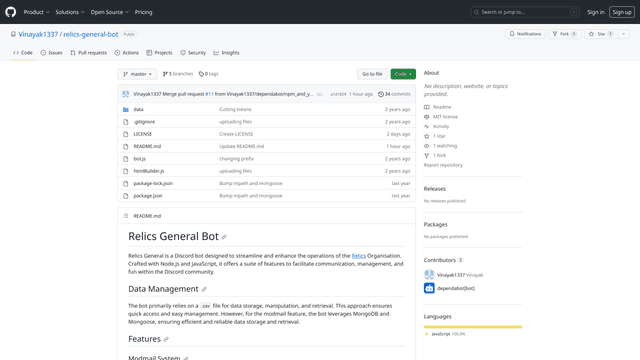Click the Go to file button
This screenshot has height=360, width=640.
[372, 74]
